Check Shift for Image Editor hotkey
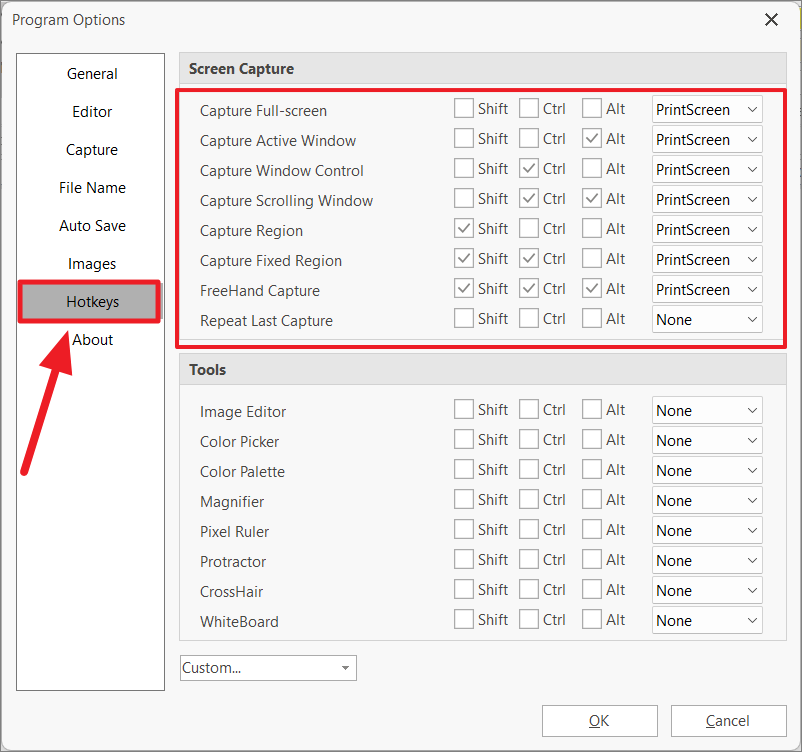802x752 pixels. click(x=463, y=410)
